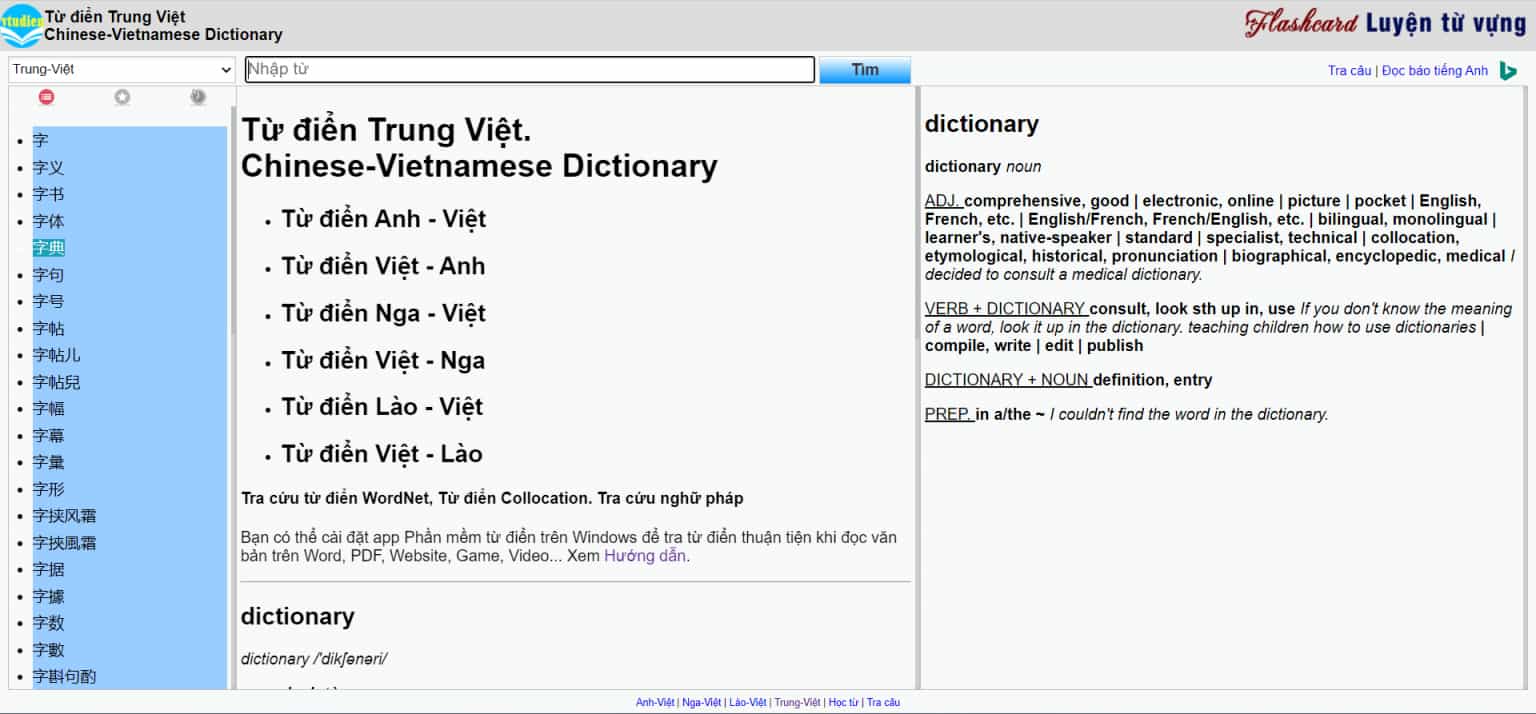Screen dimensions: 1536x714
Task: Click the PREP. collocation heading
Action: pyautogui.click(x=949, y=414)
